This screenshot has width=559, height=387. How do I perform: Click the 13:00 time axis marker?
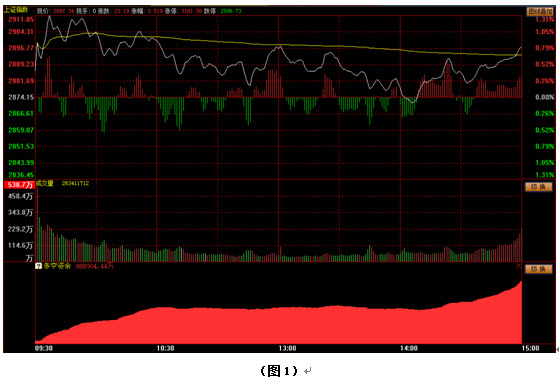click(287, 348)
